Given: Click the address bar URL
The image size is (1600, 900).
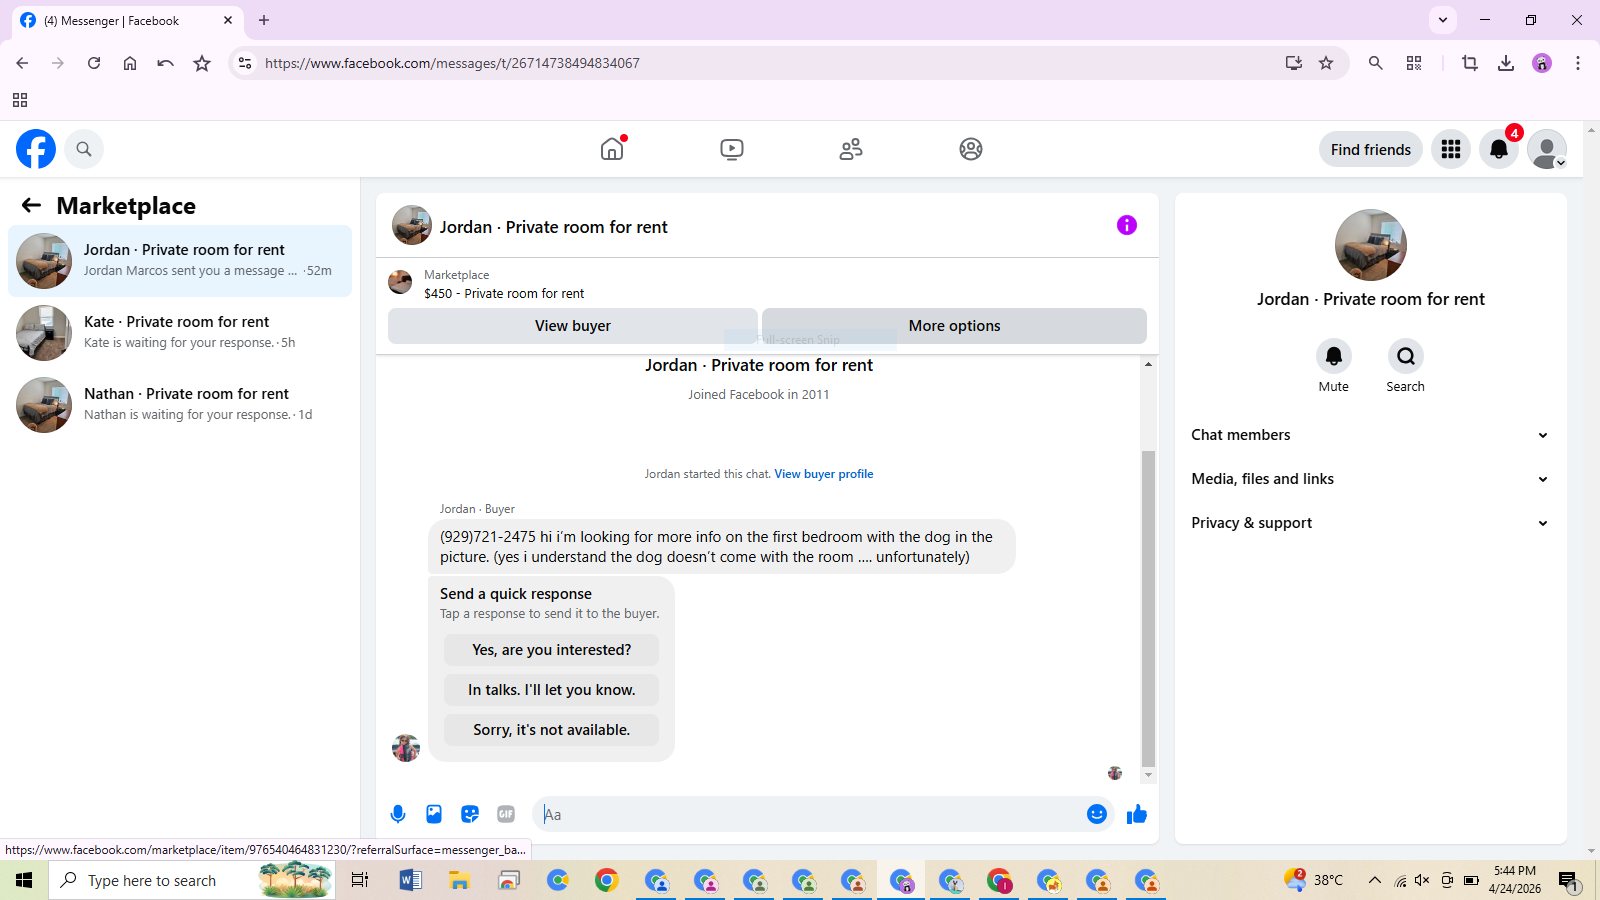Looking at the screenshot, I should point(452,63).
